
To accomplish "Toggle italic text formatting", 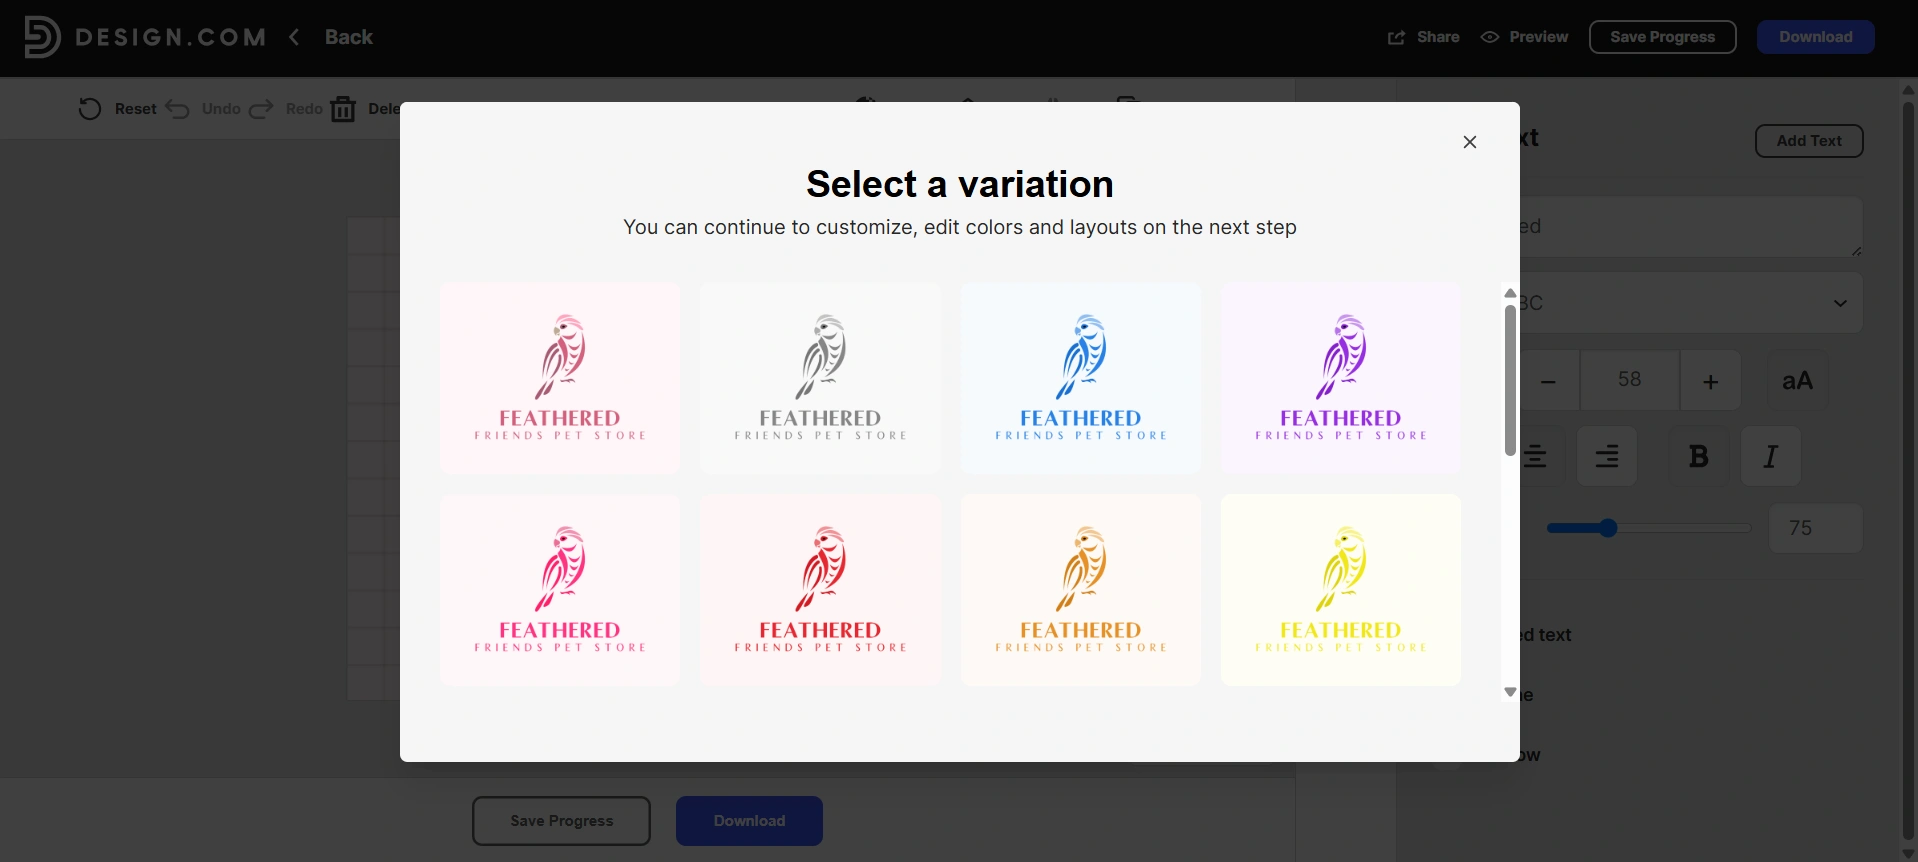I will [1771, 456].
